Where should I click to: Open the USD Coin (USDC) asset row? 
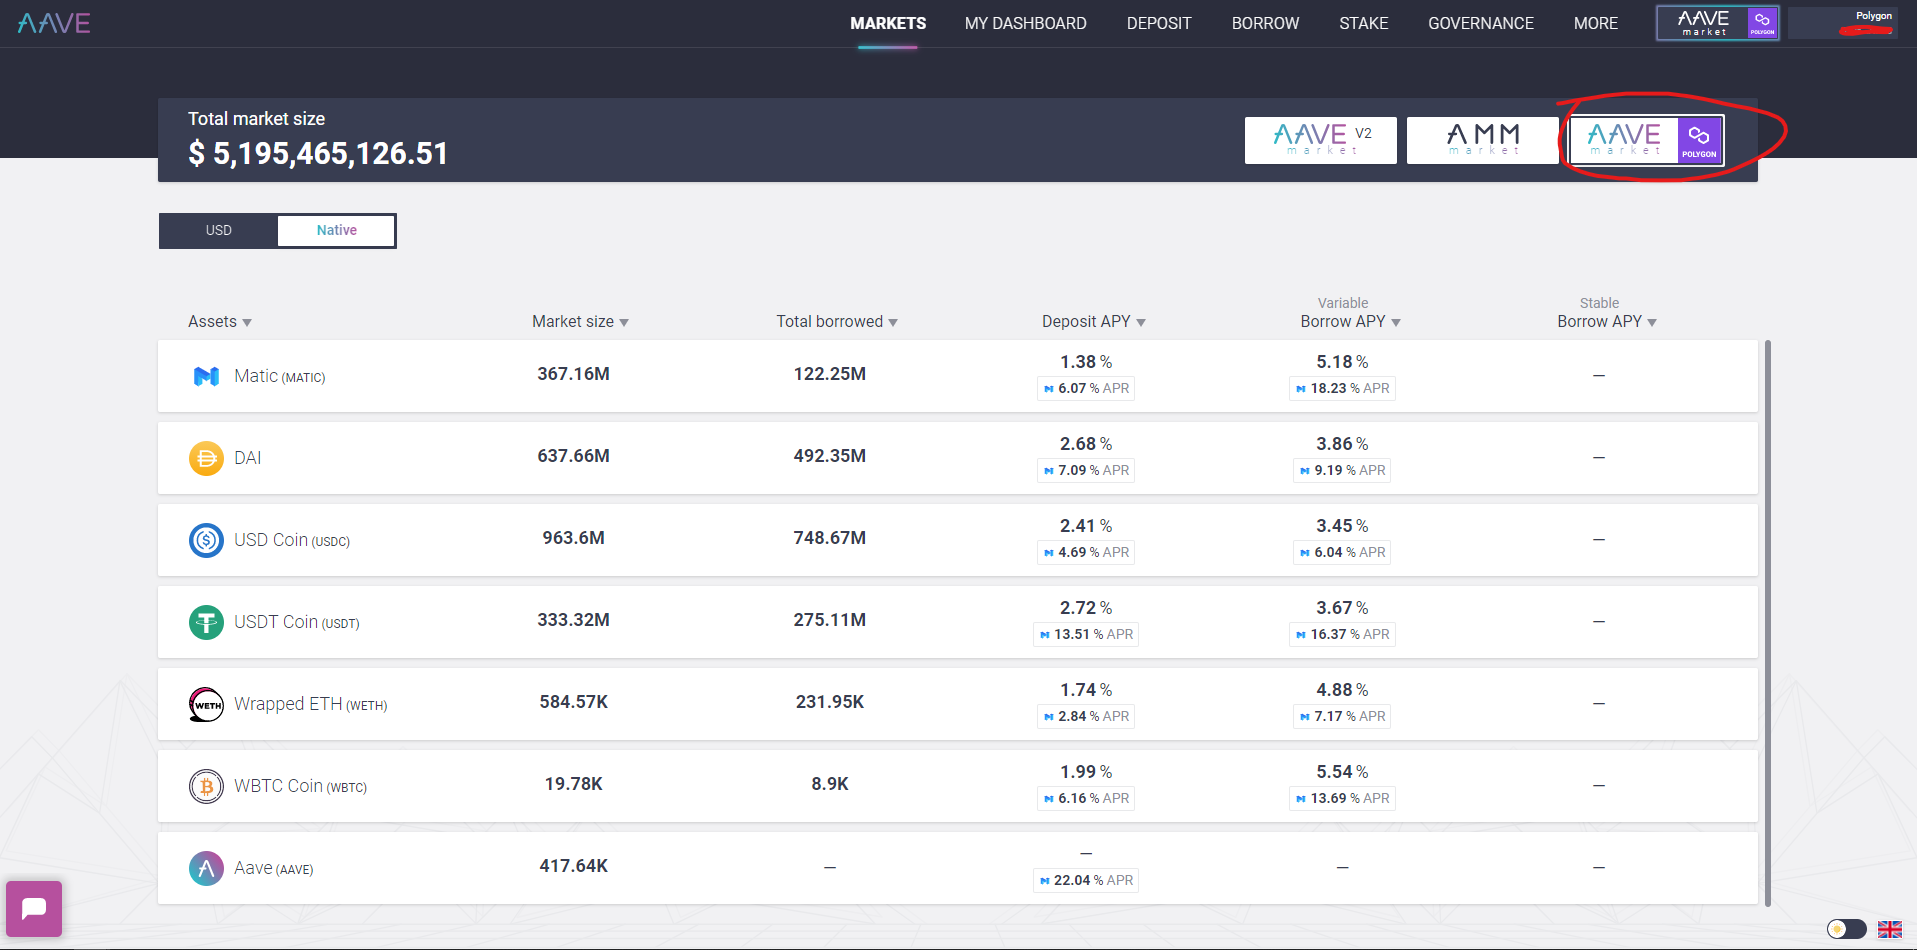tap(957, 540)
